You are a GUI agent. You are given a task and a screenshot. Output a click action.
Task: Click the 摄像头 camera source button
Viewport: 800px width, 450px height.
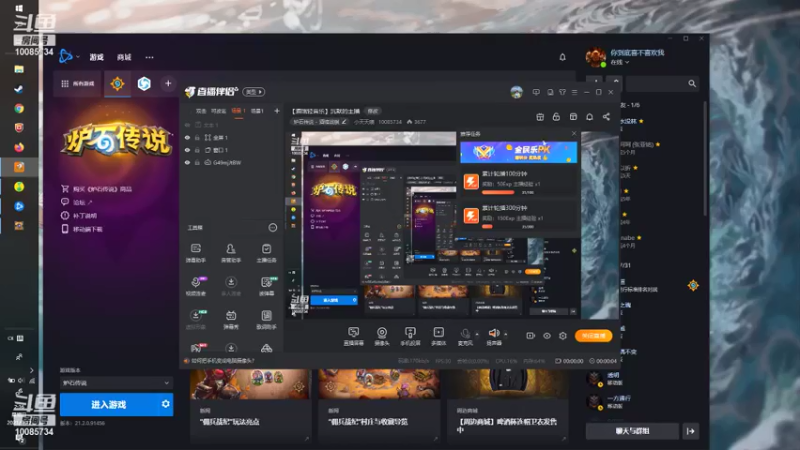[x=382, y=336]
